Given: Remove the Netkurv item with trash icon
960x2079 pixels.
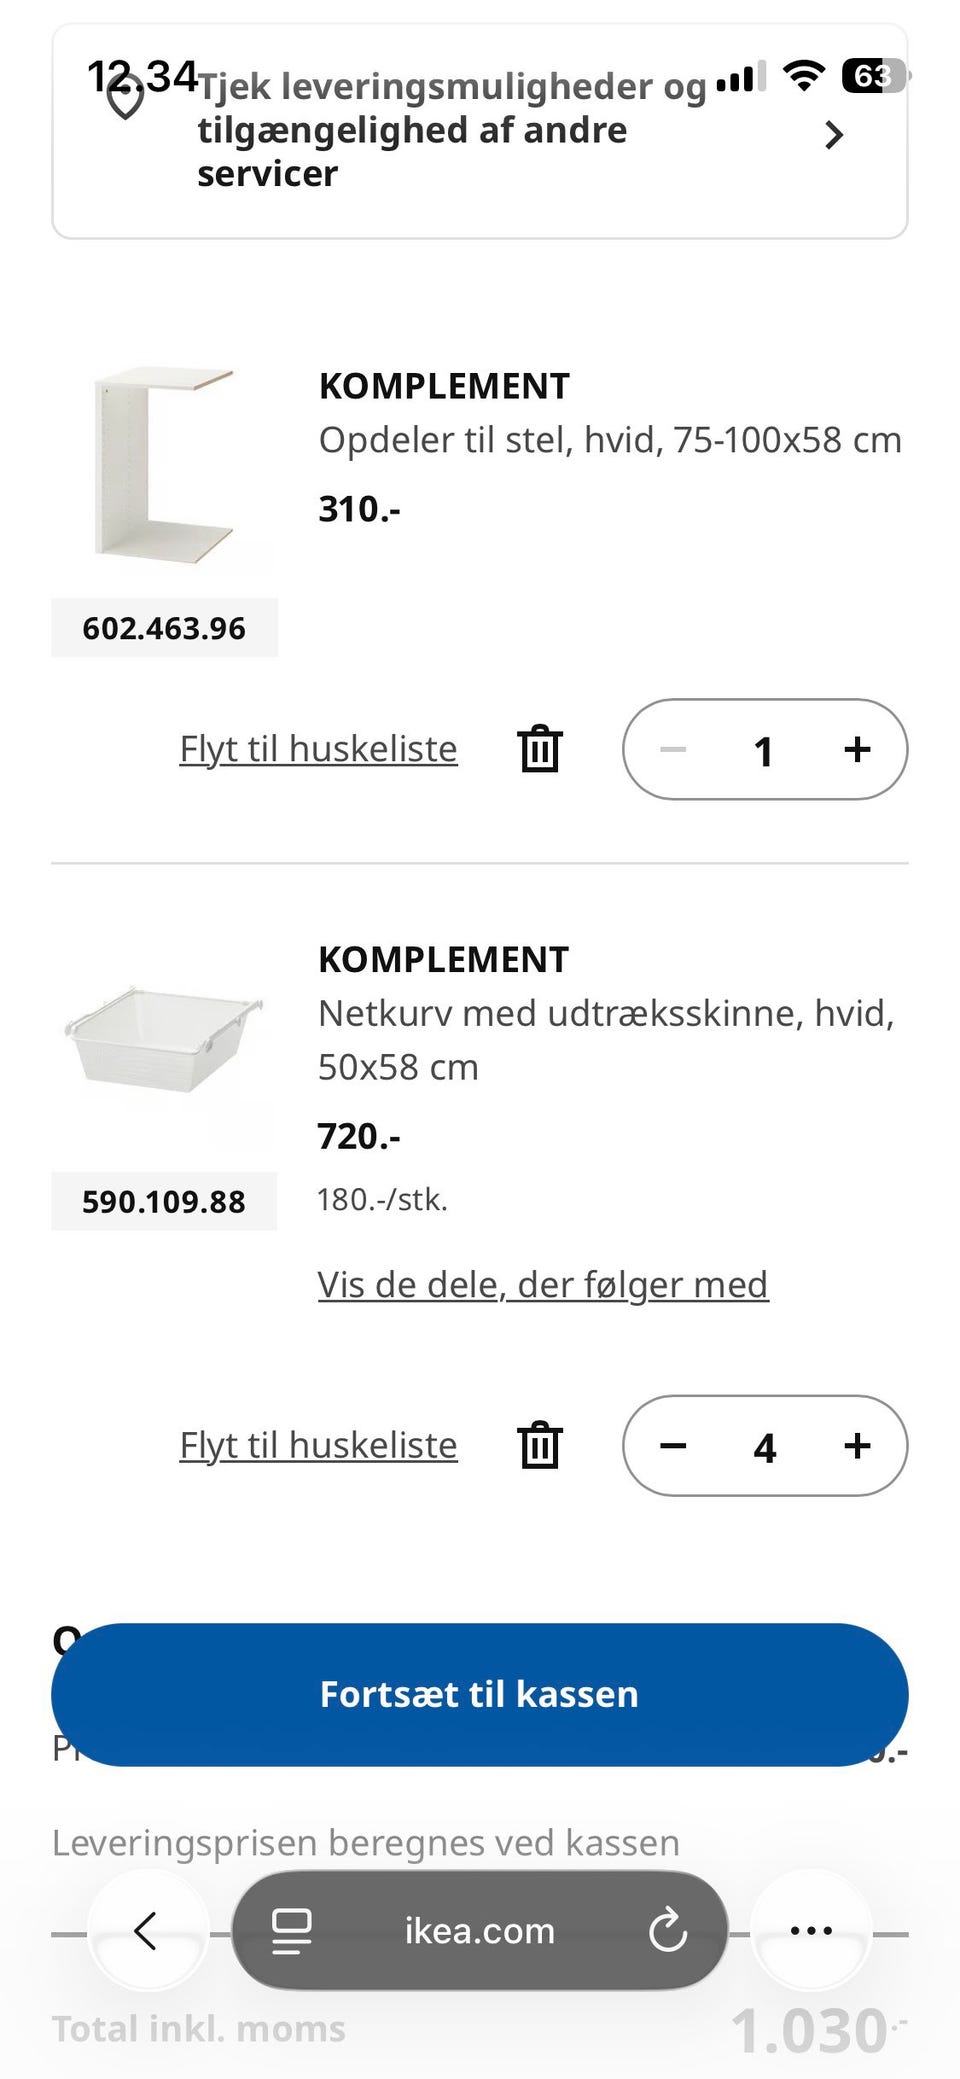Looking at the screenshot, I should coord(540,1446).
